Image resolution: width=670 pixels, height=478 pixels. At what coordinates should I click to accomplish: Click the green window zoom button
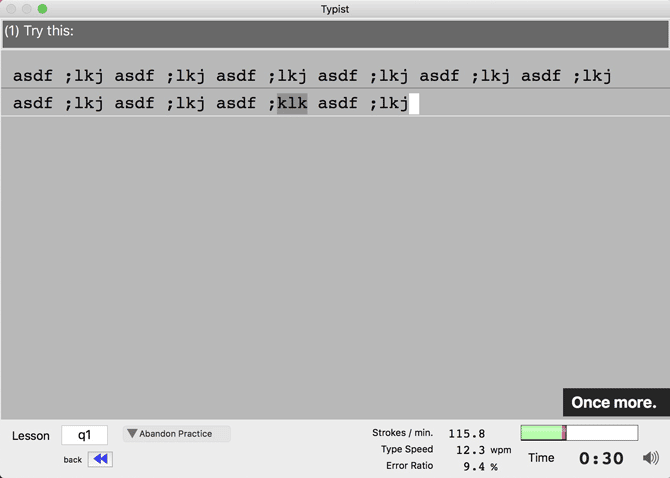pos(42,9)
